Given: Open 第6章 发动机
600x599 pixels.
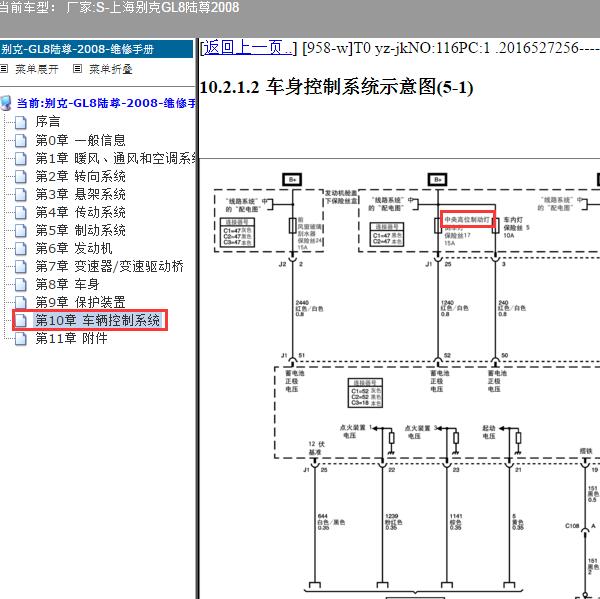Looking at the screenshot, I should point(74,248).
